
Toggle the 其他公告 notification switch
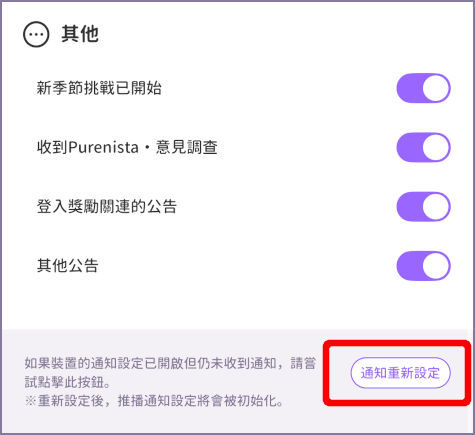click(423, 266)
